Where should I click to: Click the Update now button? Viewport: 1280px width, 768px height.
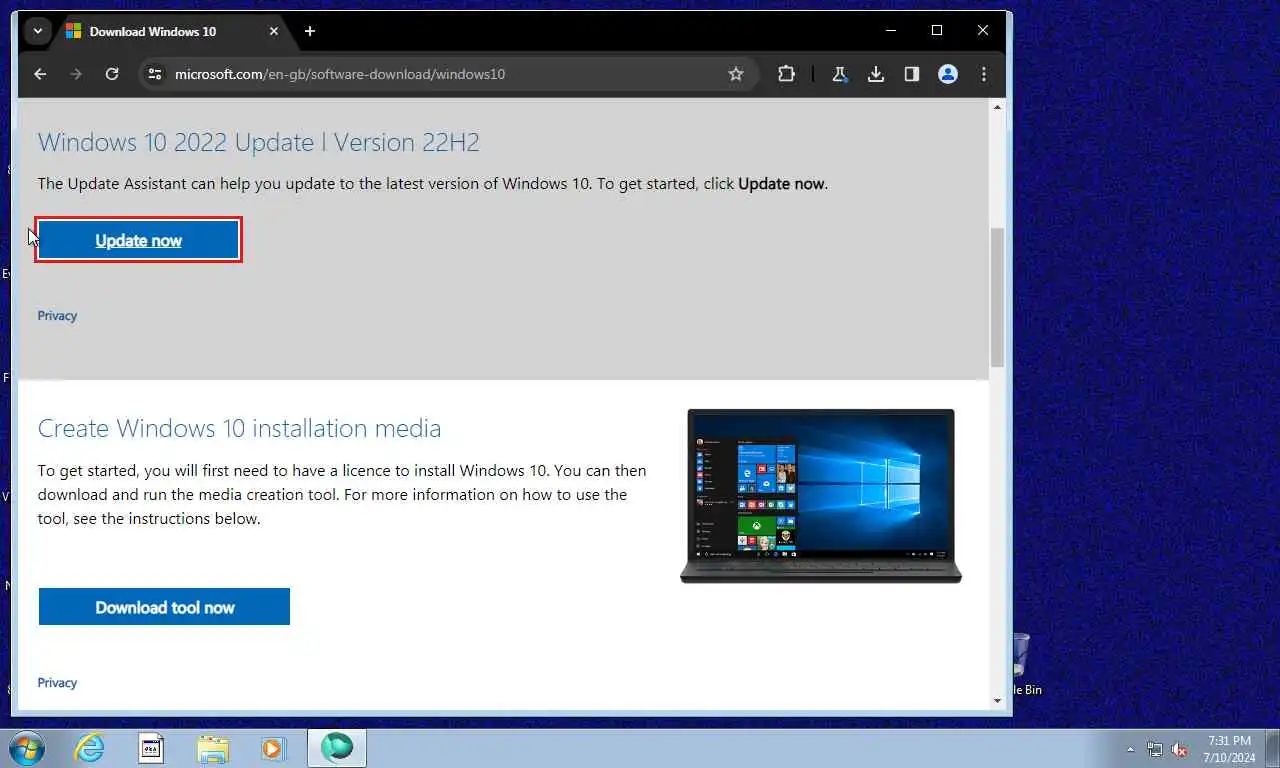click(x=138, y=240)
